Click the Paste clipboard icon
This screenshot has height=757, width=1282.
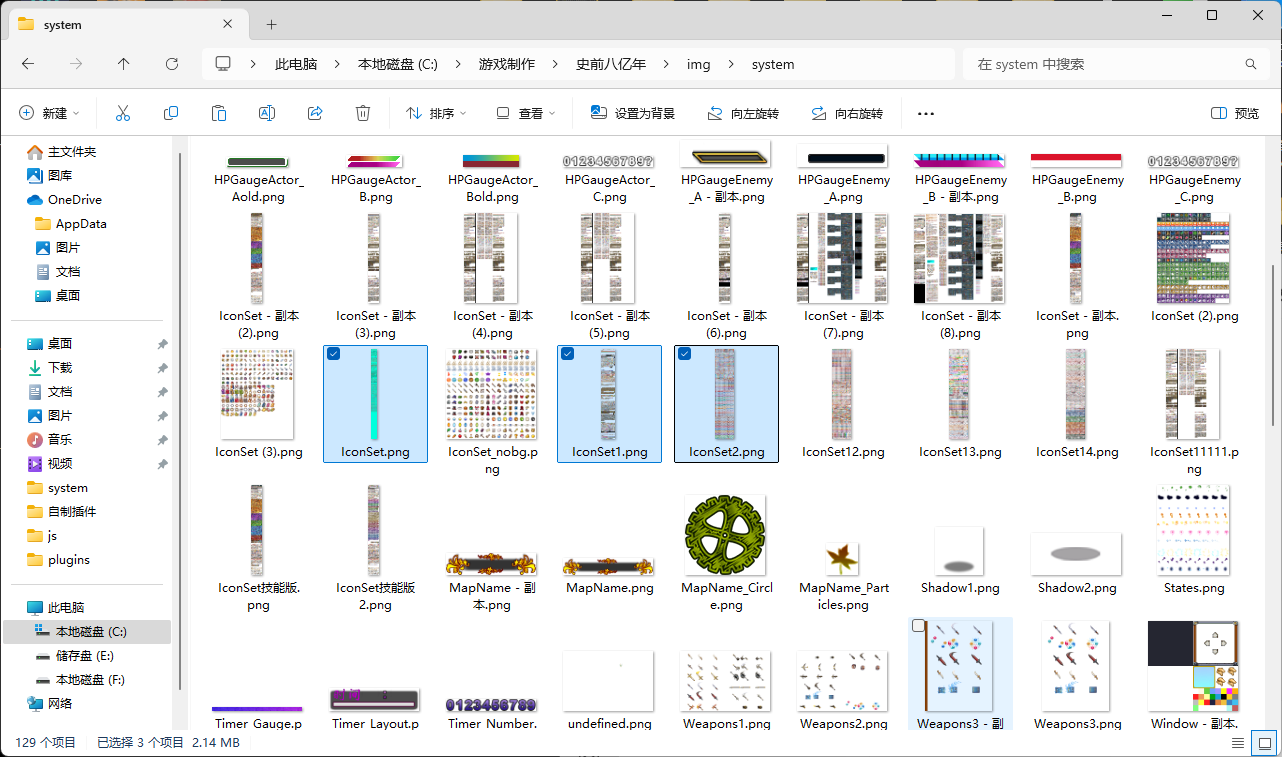tap(219, 113)
